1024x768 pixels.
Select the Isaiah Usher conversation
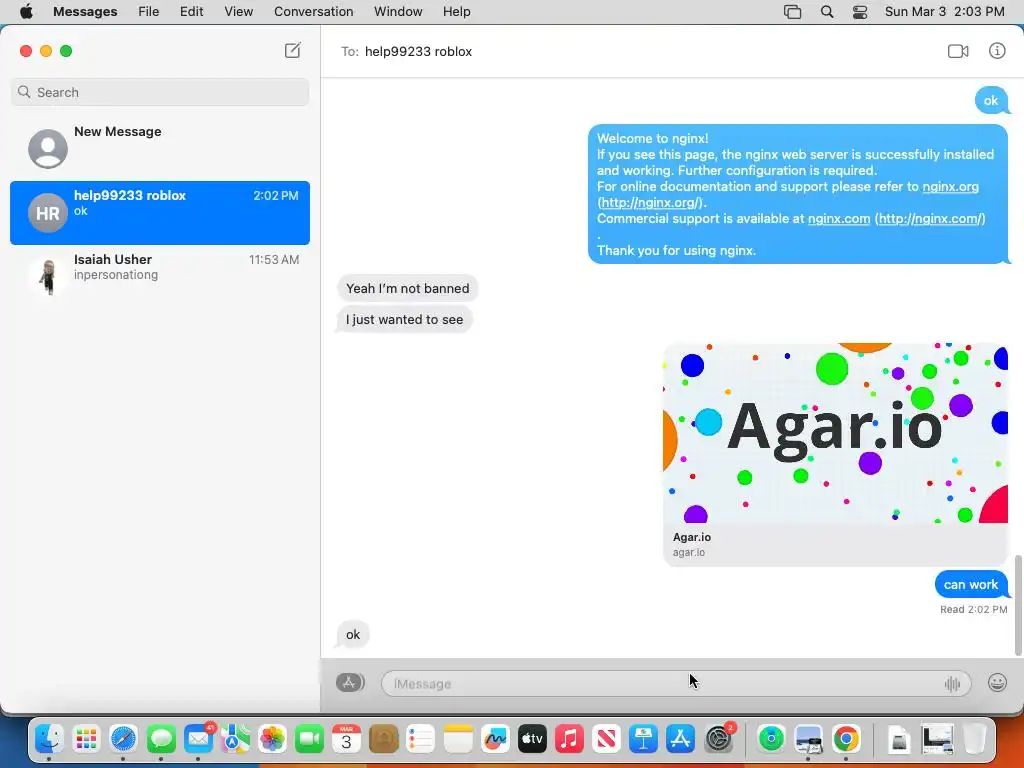pyautogui.click(x=160, y=276)
